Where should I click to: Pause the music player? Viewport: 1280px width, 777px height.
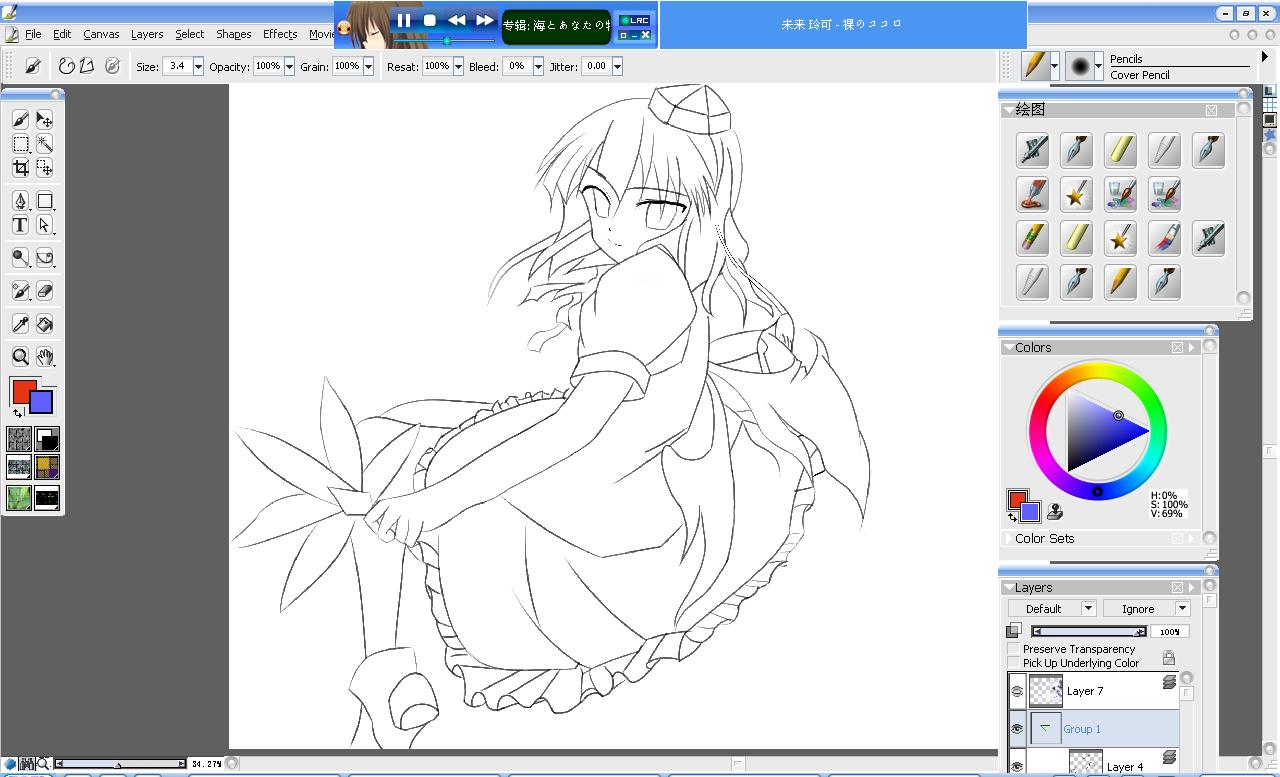[404, 20]
